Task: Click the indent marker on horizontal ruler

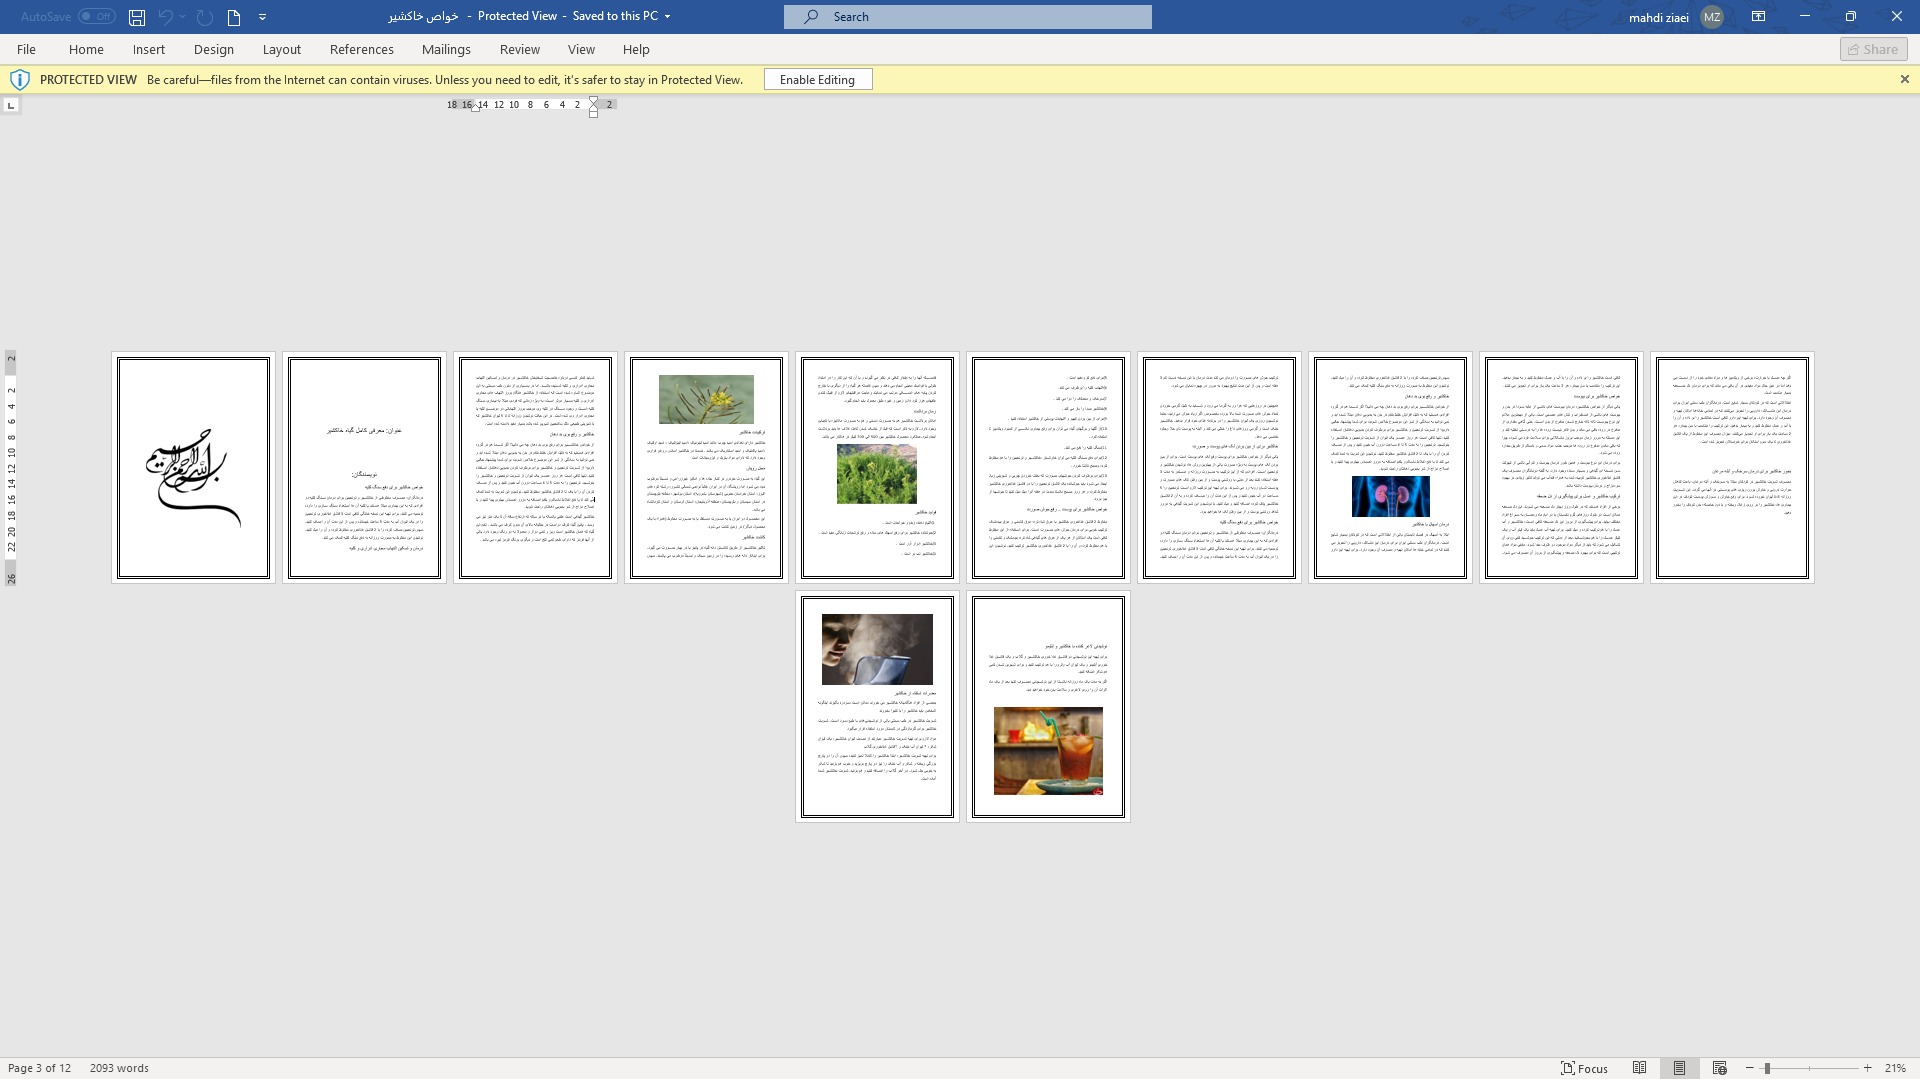Action: 593,107
